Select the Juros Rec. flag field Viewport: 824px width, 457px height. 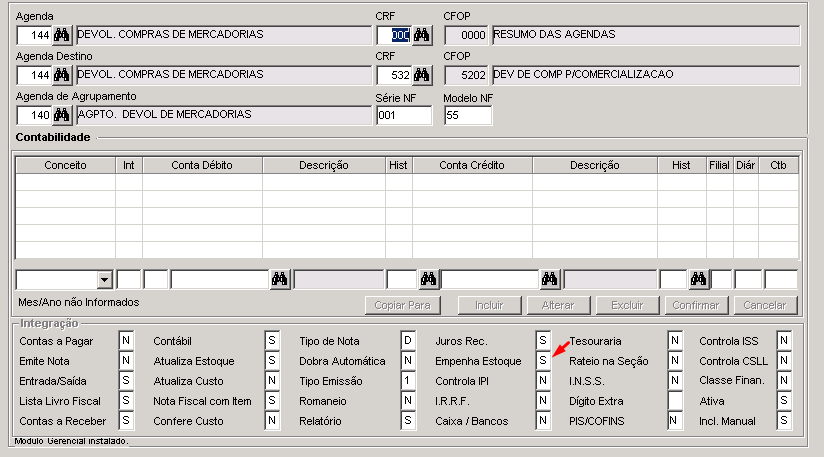543,340
